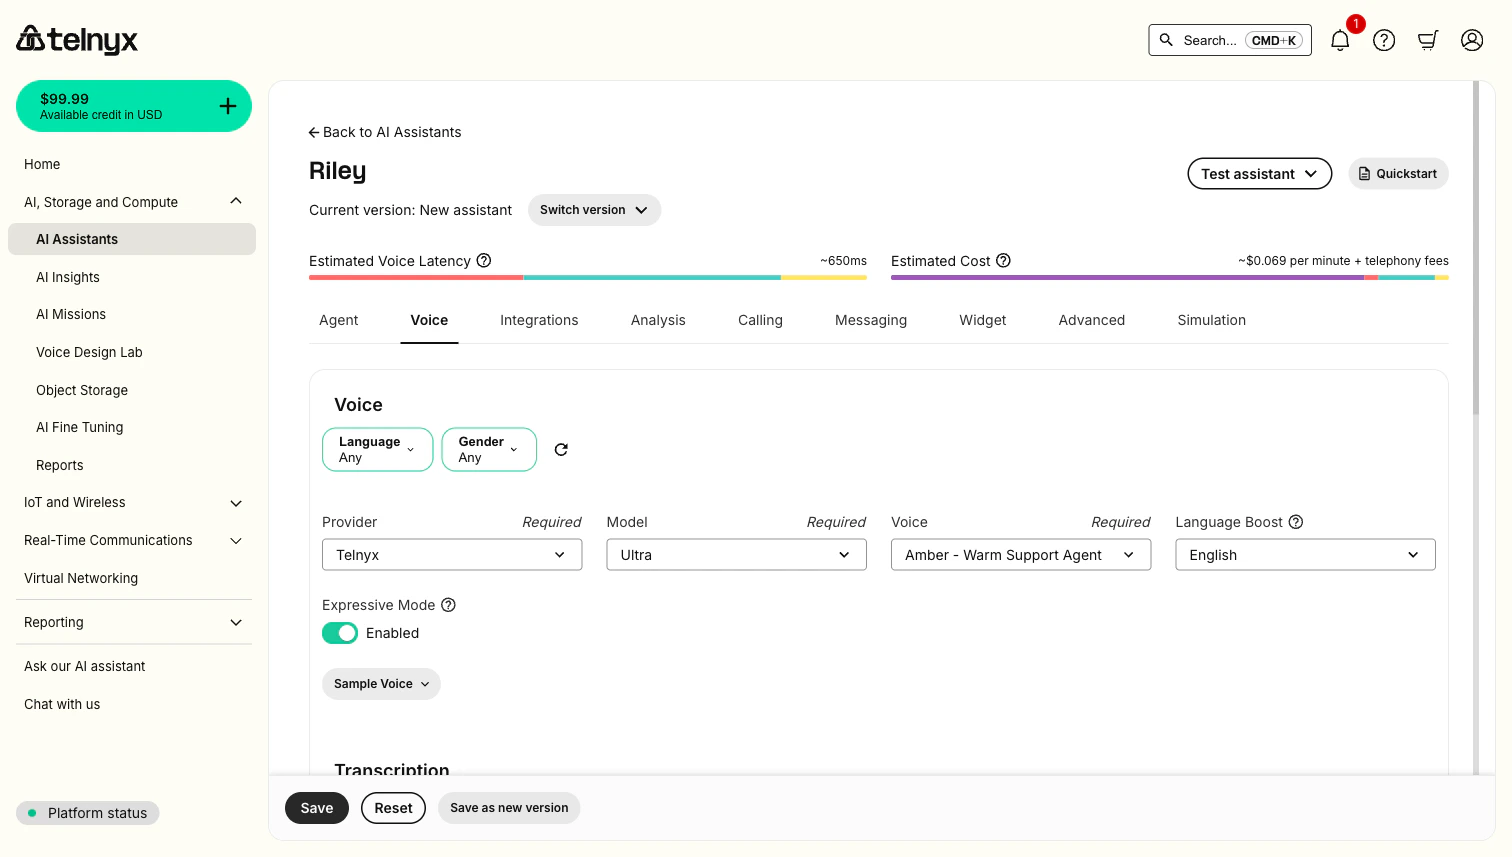Expand the Sample Voice dropdown
The image size is (1512, 857).
click(x=381, y=683)
